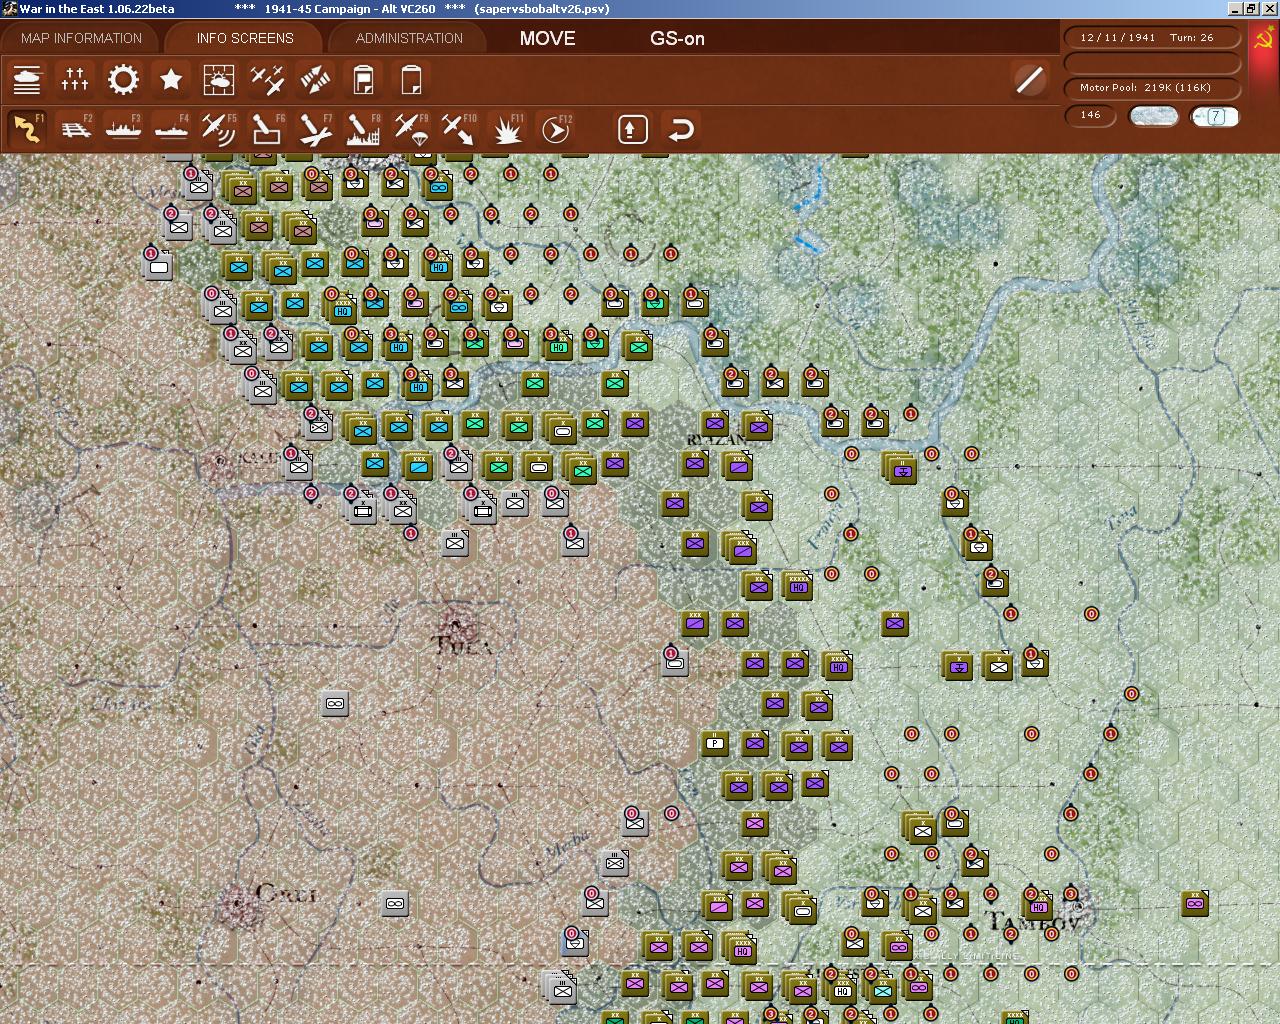Select F2 rail movement mode
Viewport: 1280px width, 1024px height.
75,129
